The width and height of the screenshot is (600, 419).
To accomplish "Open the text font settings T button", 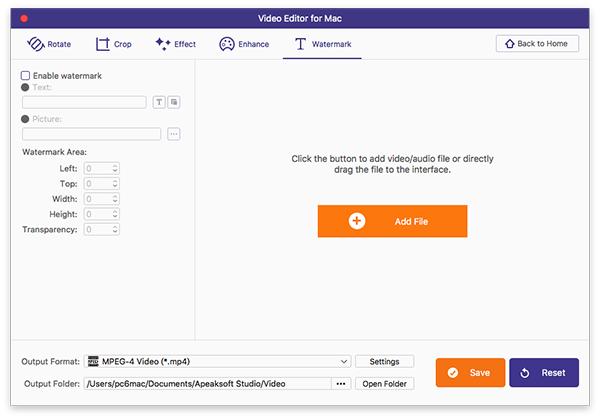I will coord(159,102).
